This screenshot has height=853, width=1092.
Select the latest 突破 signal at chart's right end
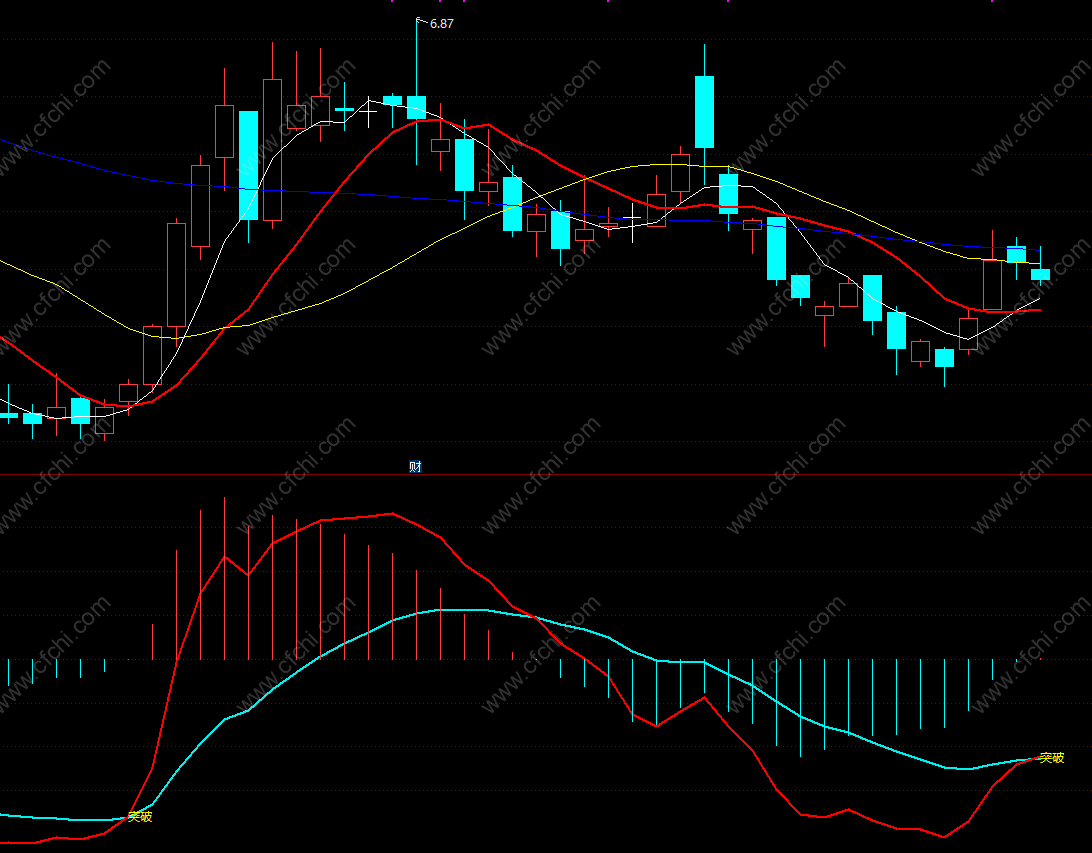tap(1052, 758)
